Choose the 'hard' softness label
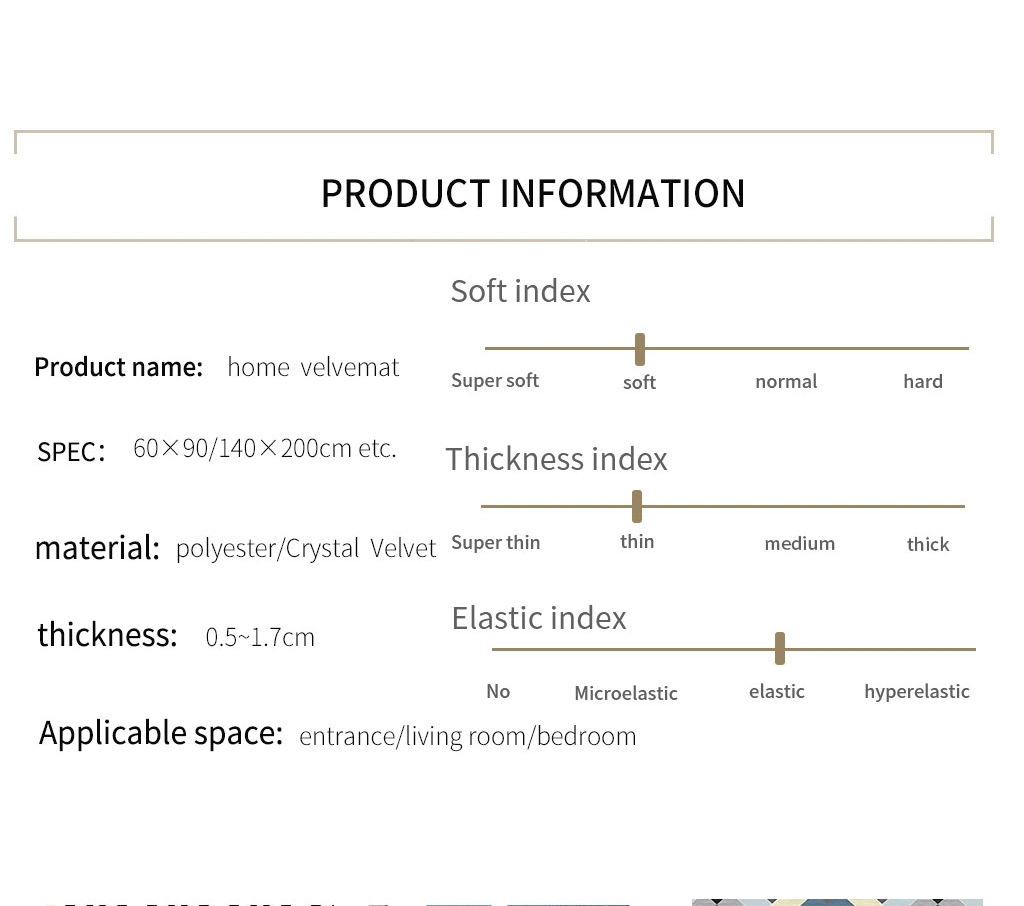The image size is (1024, 906). tap(923, 381)
